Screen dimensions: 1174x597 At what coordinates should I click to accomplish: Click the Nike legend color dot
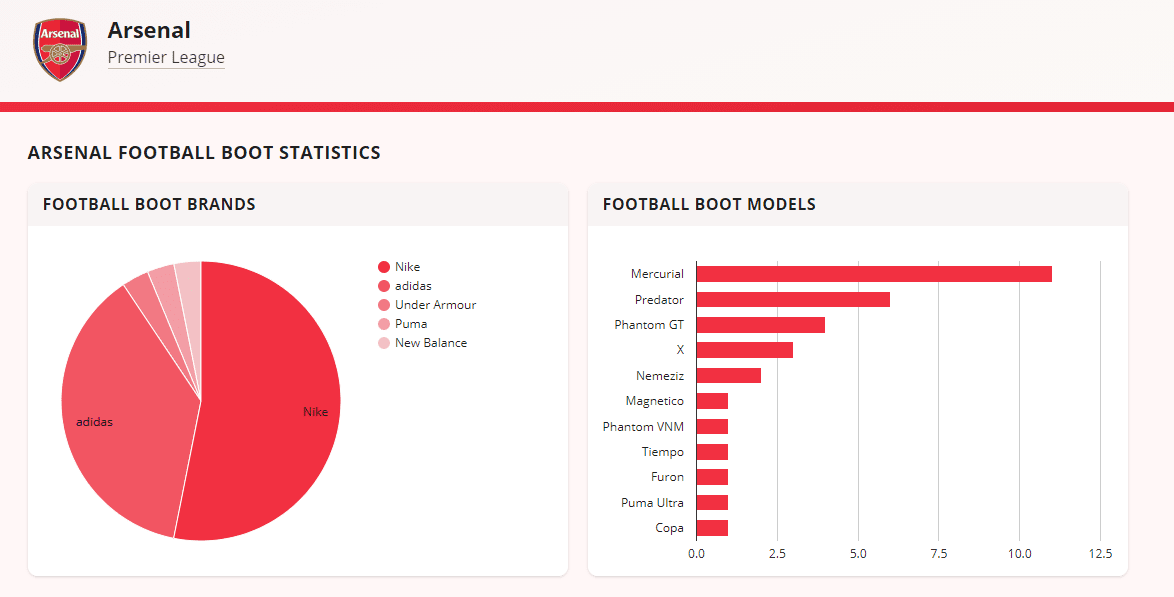point(382,266)
